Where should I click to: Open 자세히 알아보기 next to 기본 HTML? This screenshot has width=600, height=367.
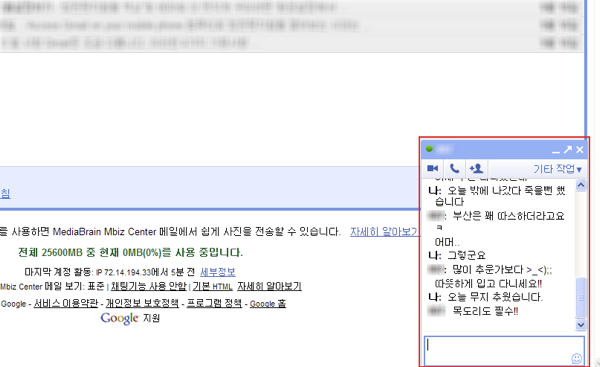click(x=269, y=286)
